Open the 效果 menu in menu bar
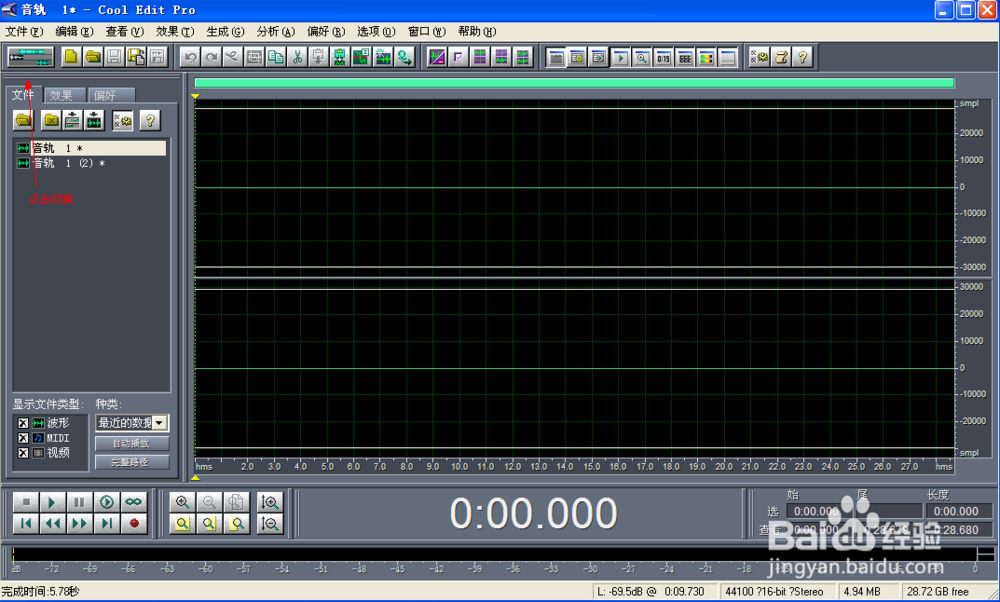 coord(175,31)
